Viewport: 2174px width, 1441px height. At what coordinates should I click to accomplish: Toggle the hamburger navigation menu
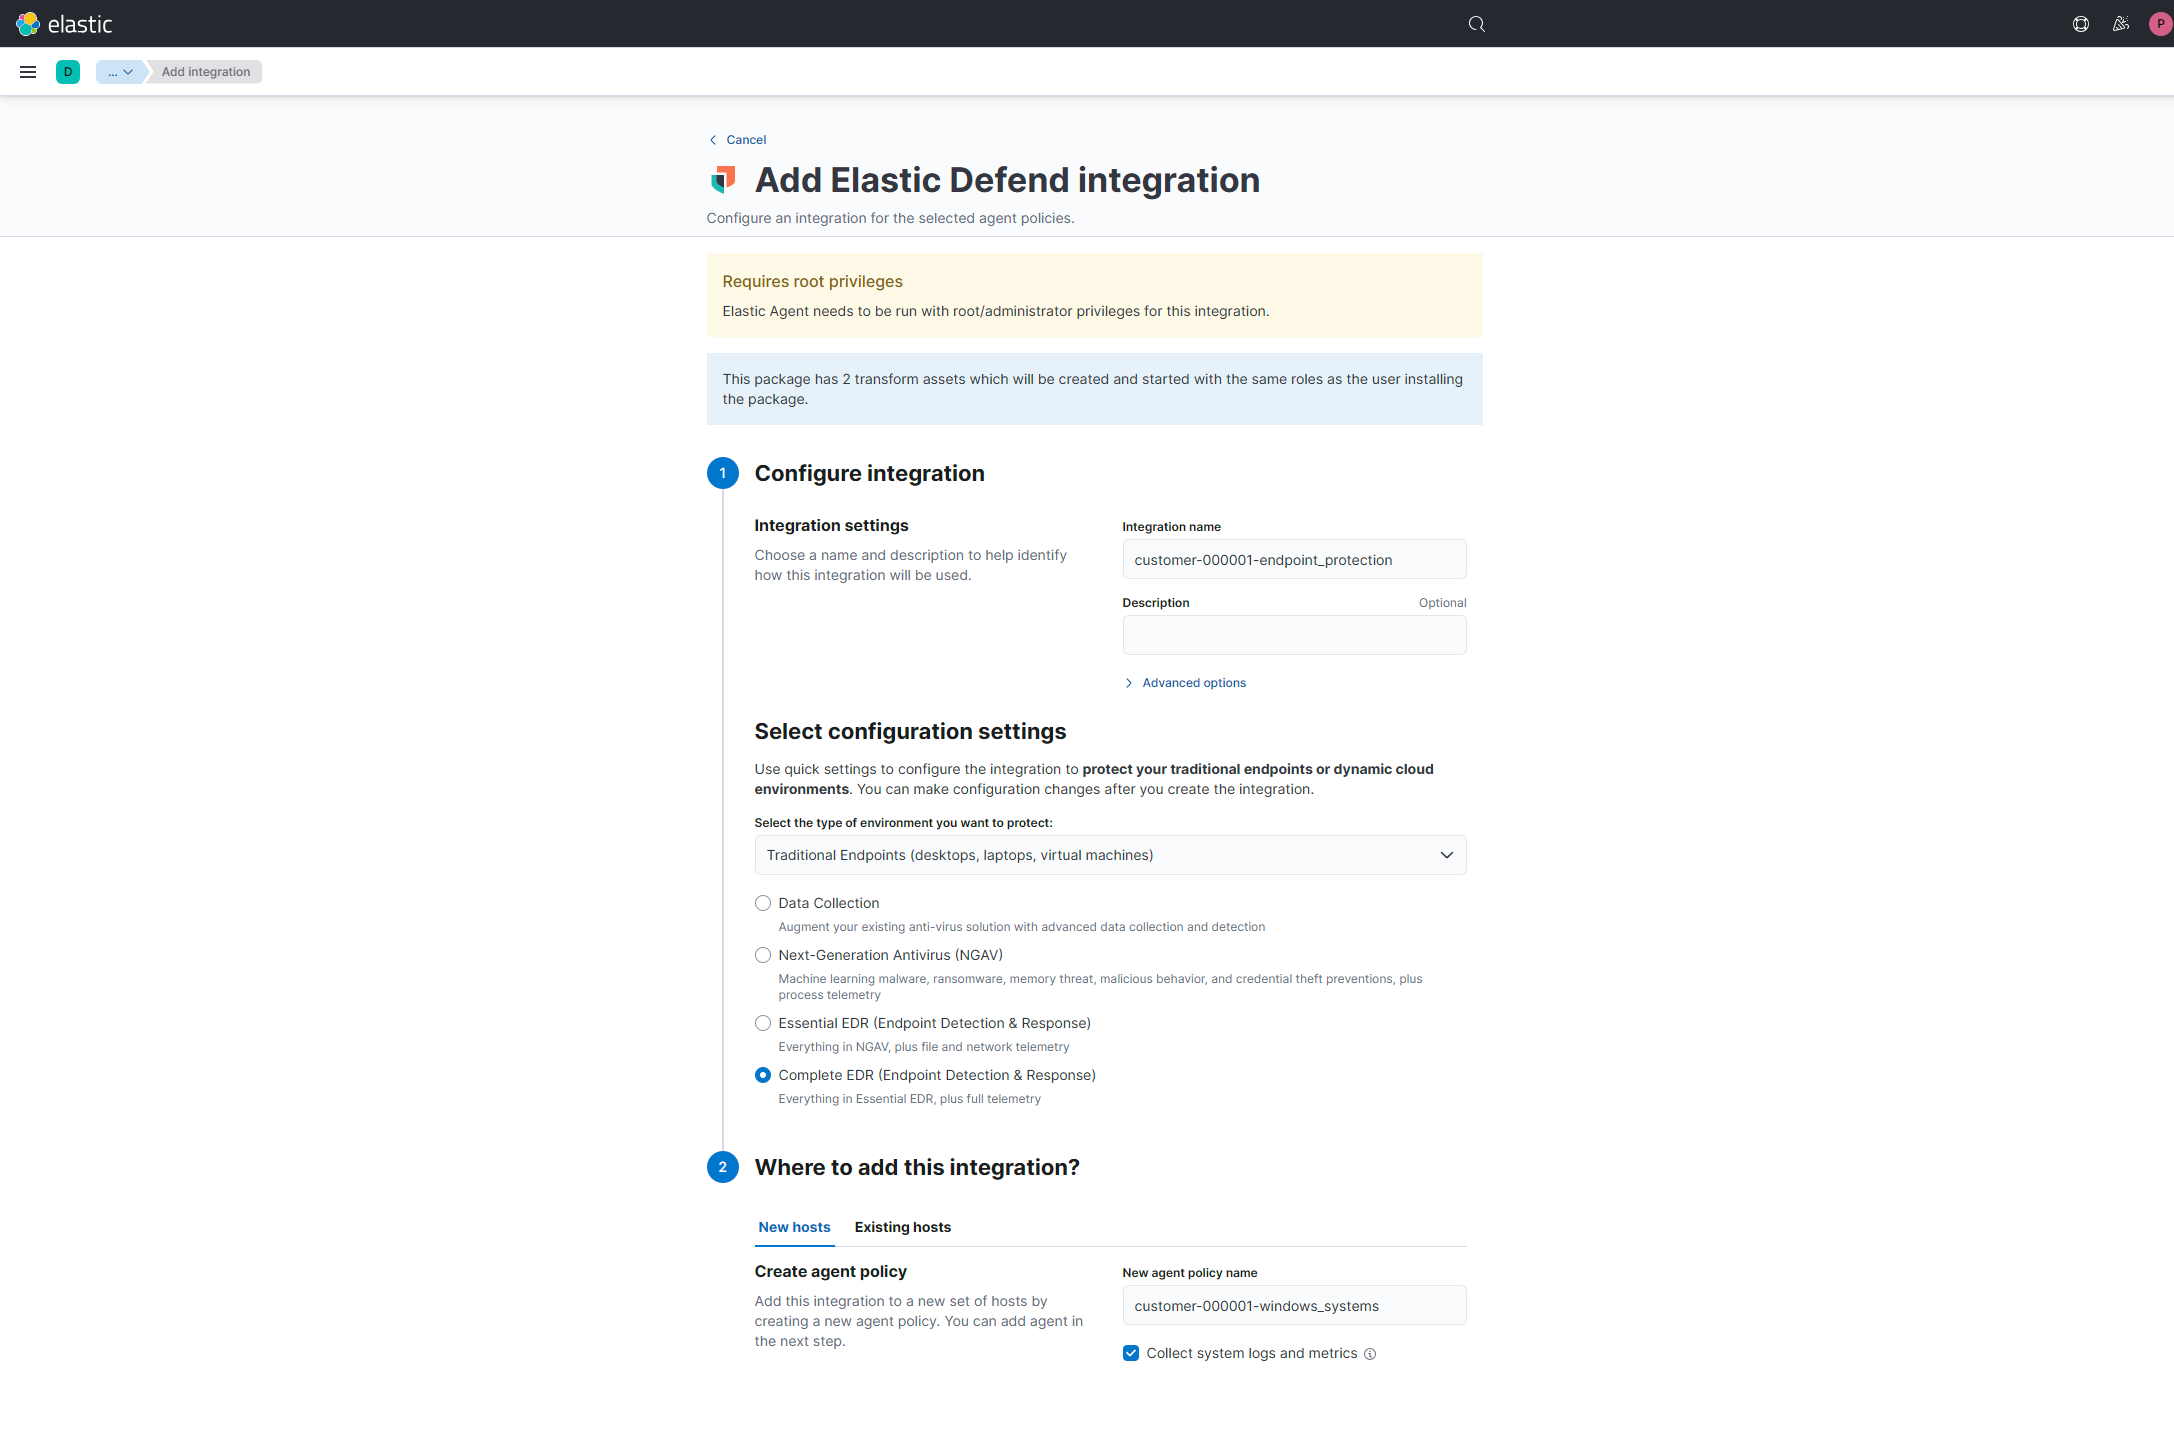[28, 72]
